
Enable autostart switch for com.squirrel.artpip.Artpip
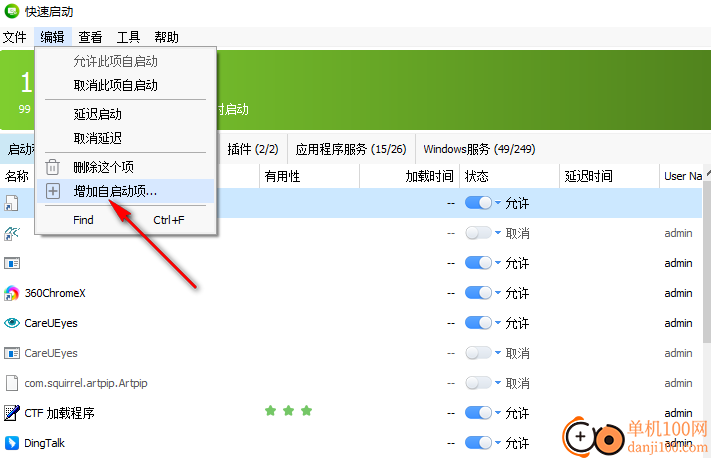tap(478, 383)
